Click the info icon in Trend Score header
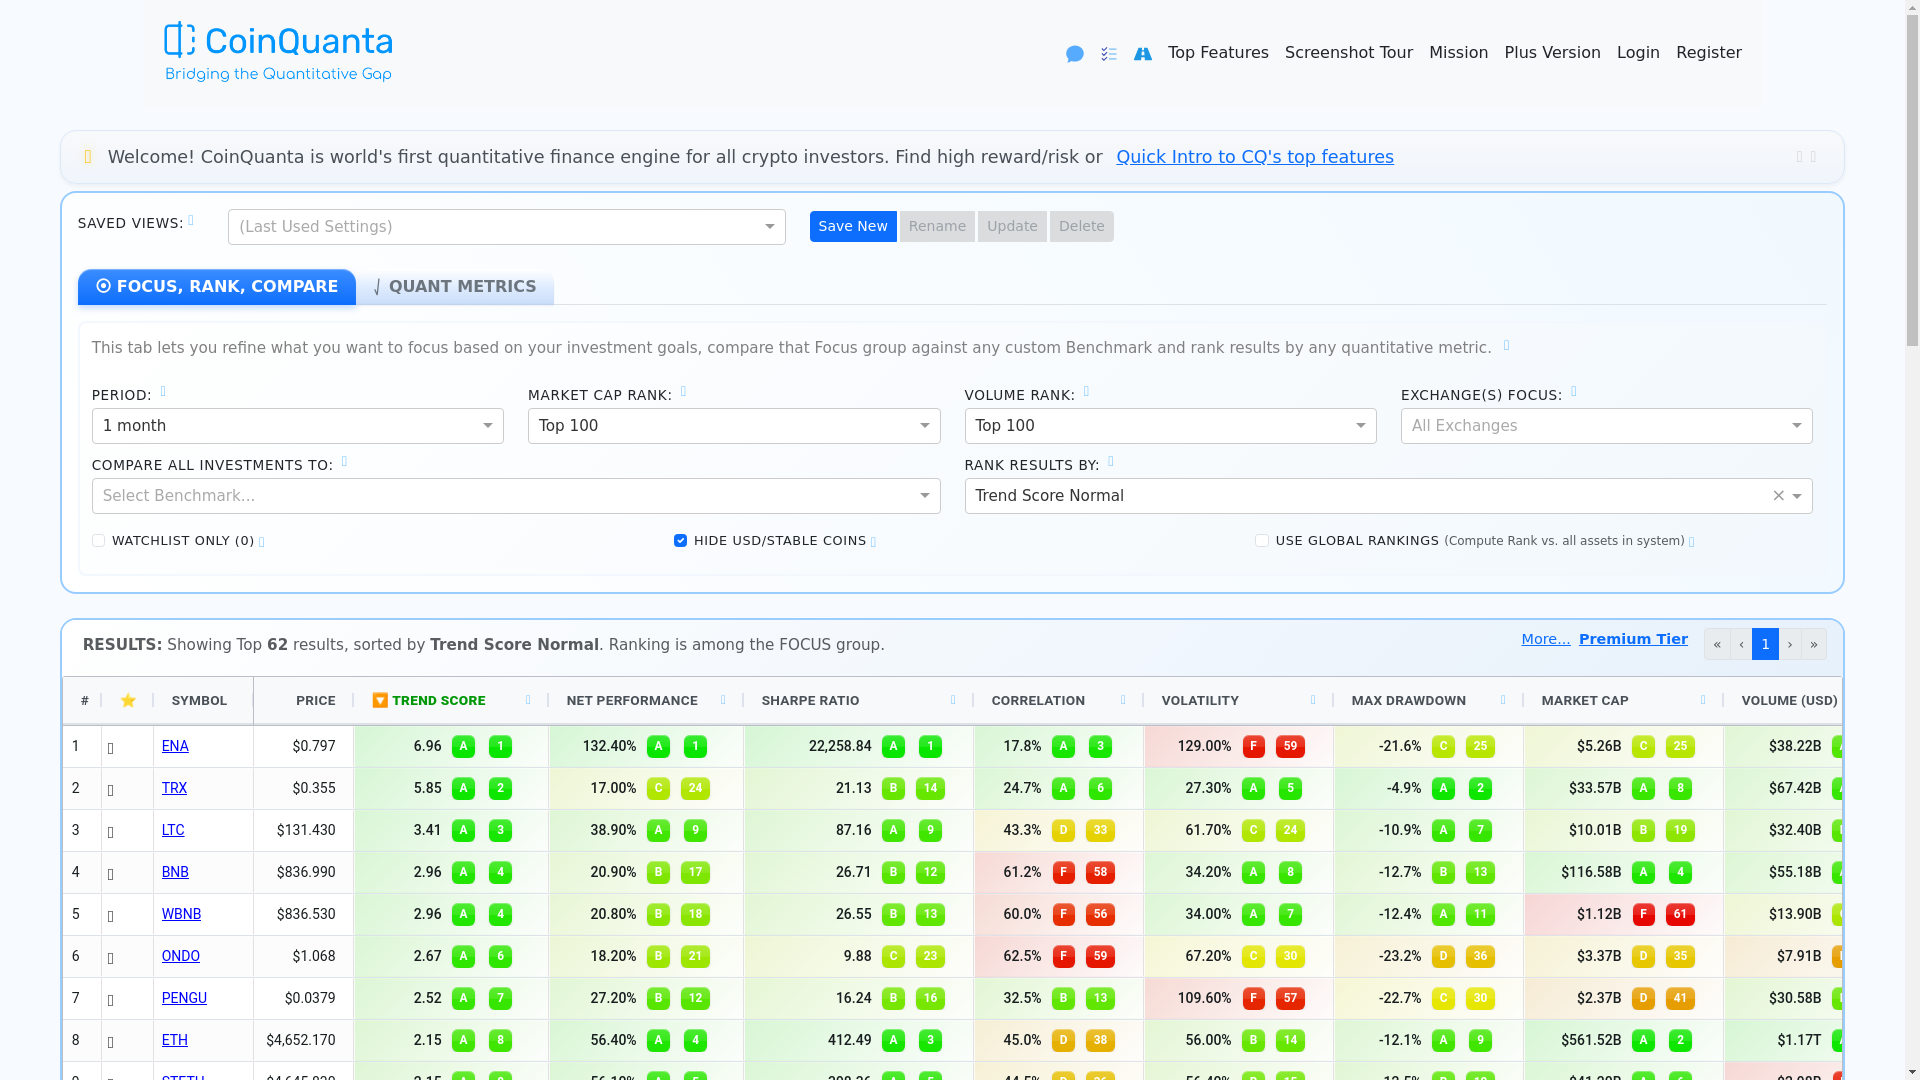 click(528, 701)
